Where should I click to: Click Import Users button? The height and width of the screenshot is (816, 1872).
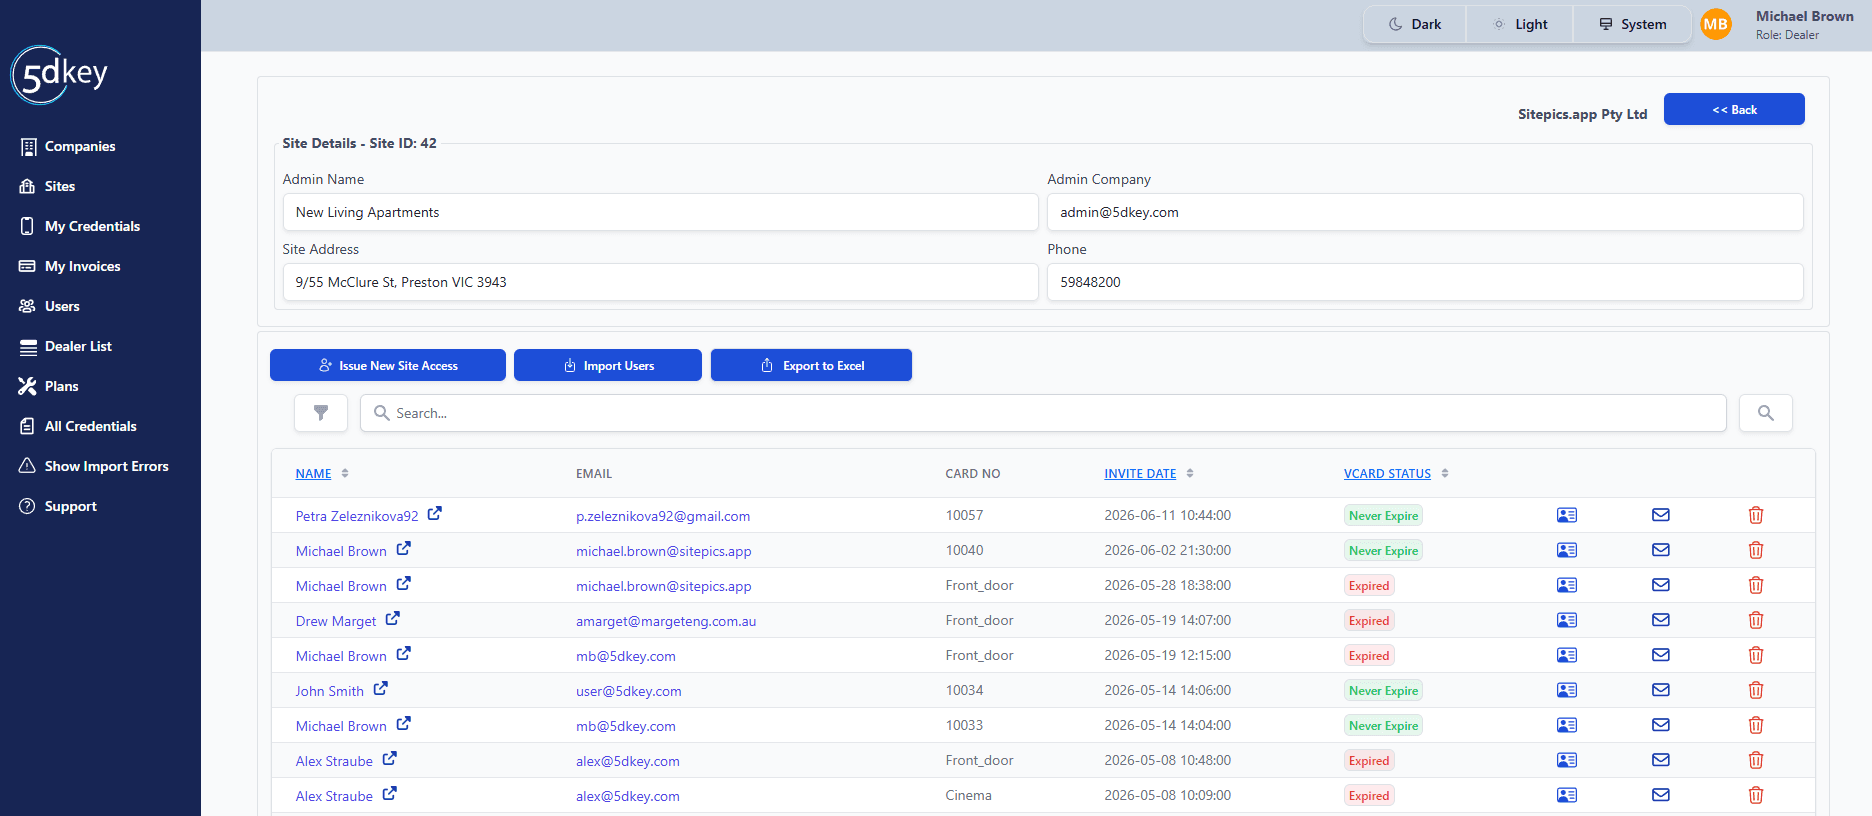(x=608, y=365)
